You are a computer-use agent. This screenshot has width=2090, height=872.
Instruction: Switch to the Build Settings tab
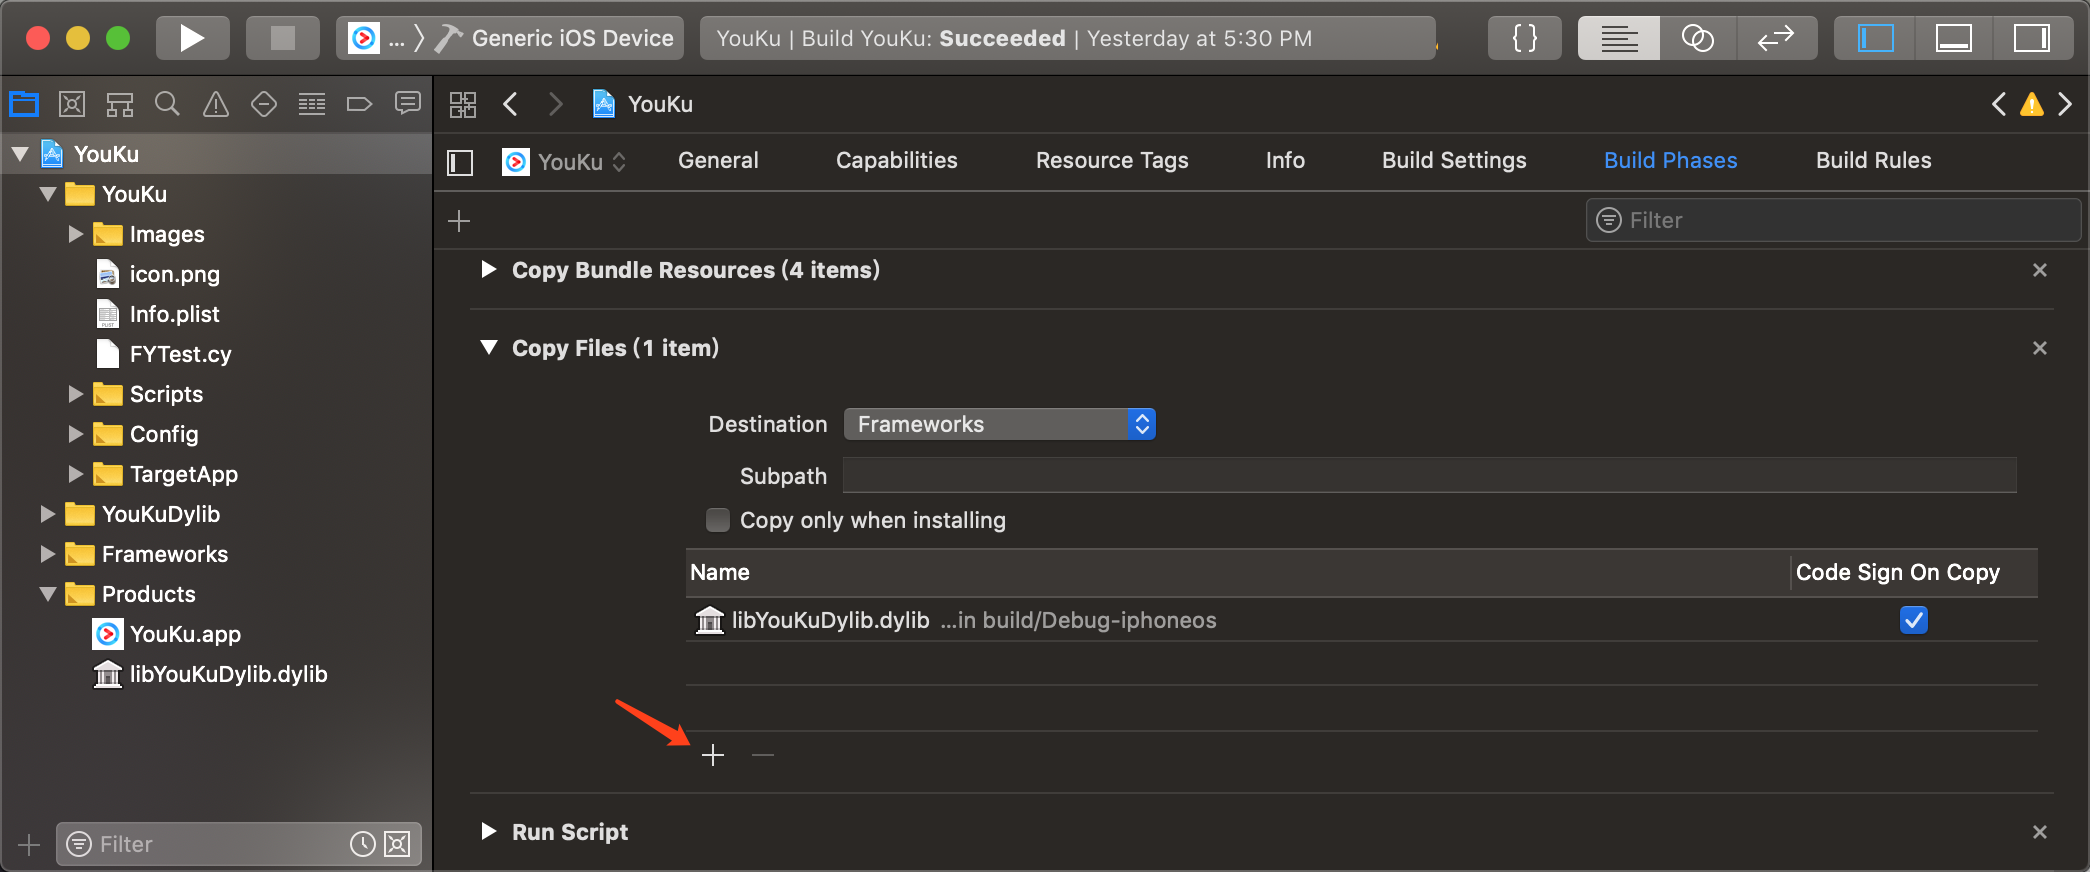click(x=1453, y=160)
